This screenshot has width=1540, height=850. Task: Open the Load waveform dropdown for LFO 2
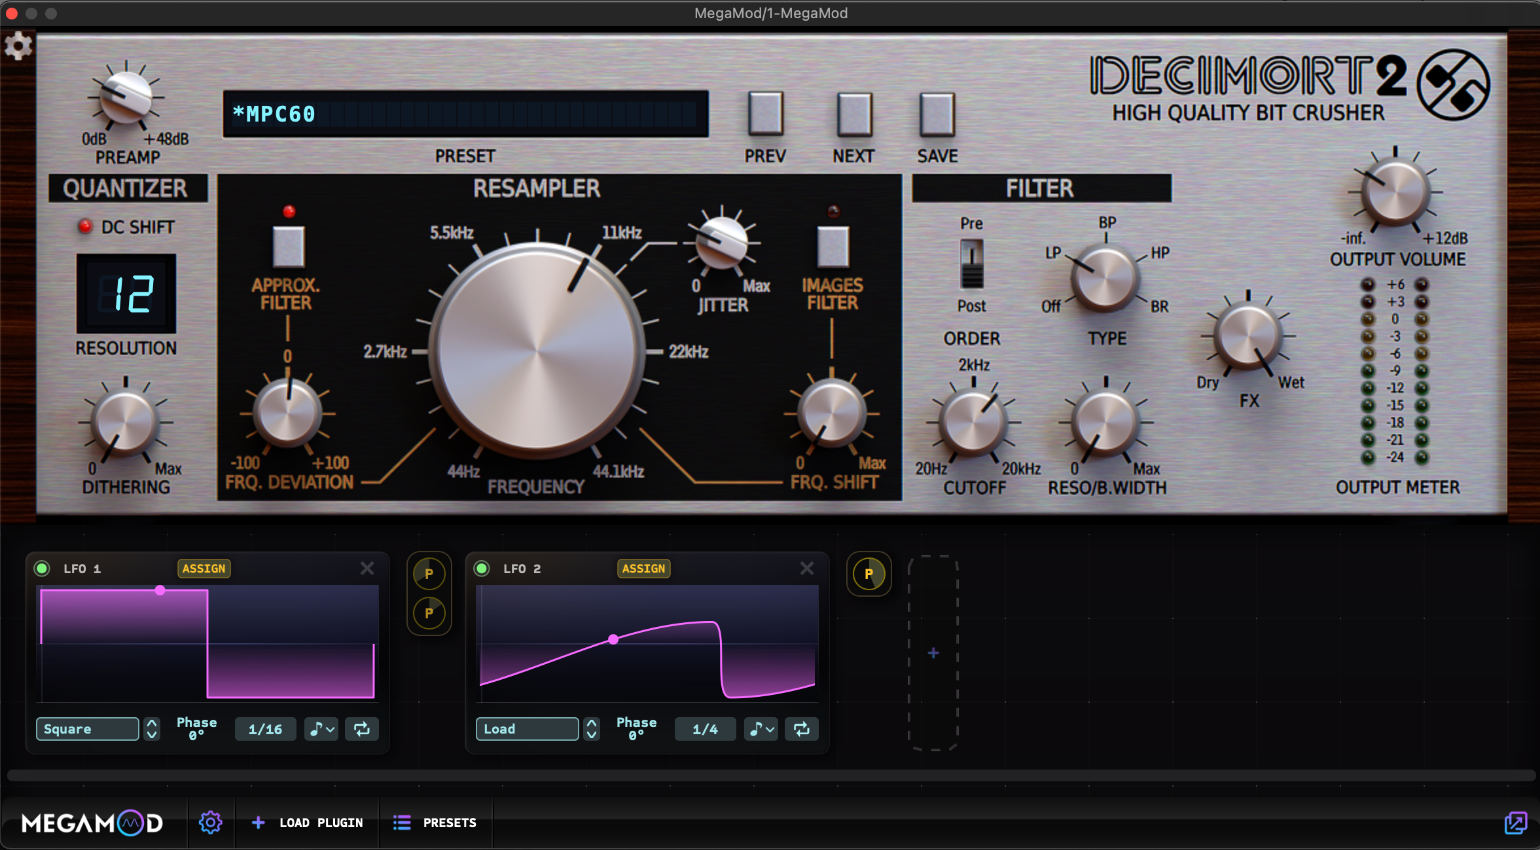pos(526,729)
